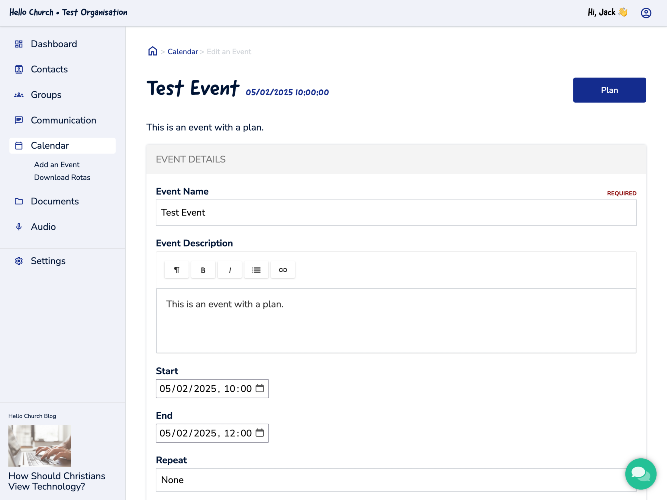The width and height of the screenshot is (667, 500).
Task: Follow the Calendar breadcrumb link
Action: (182, 51)
